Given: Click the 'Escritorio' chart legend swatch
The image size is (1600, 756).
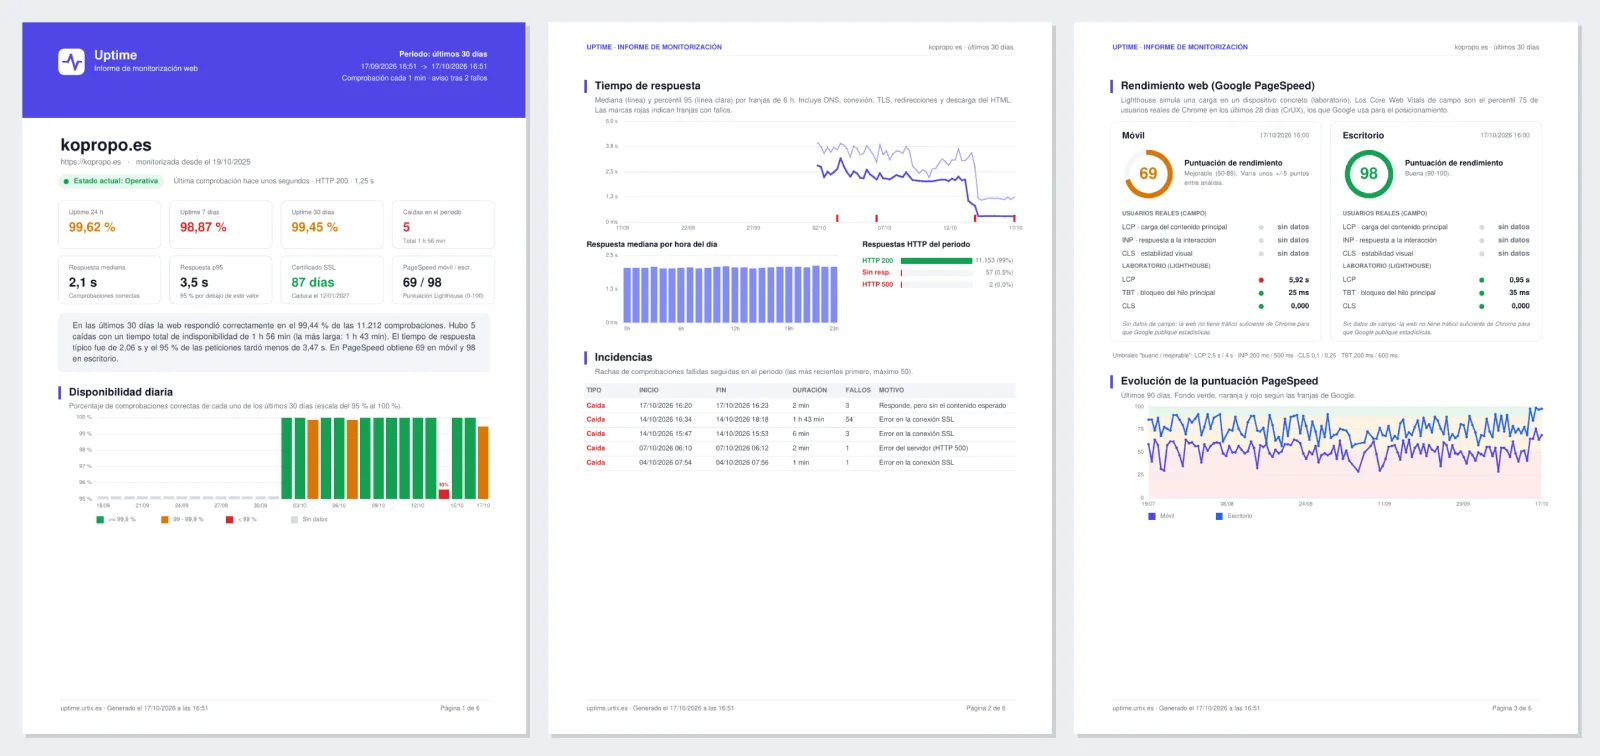Looking at the screenshot, I should click(x=1219, y=516).
